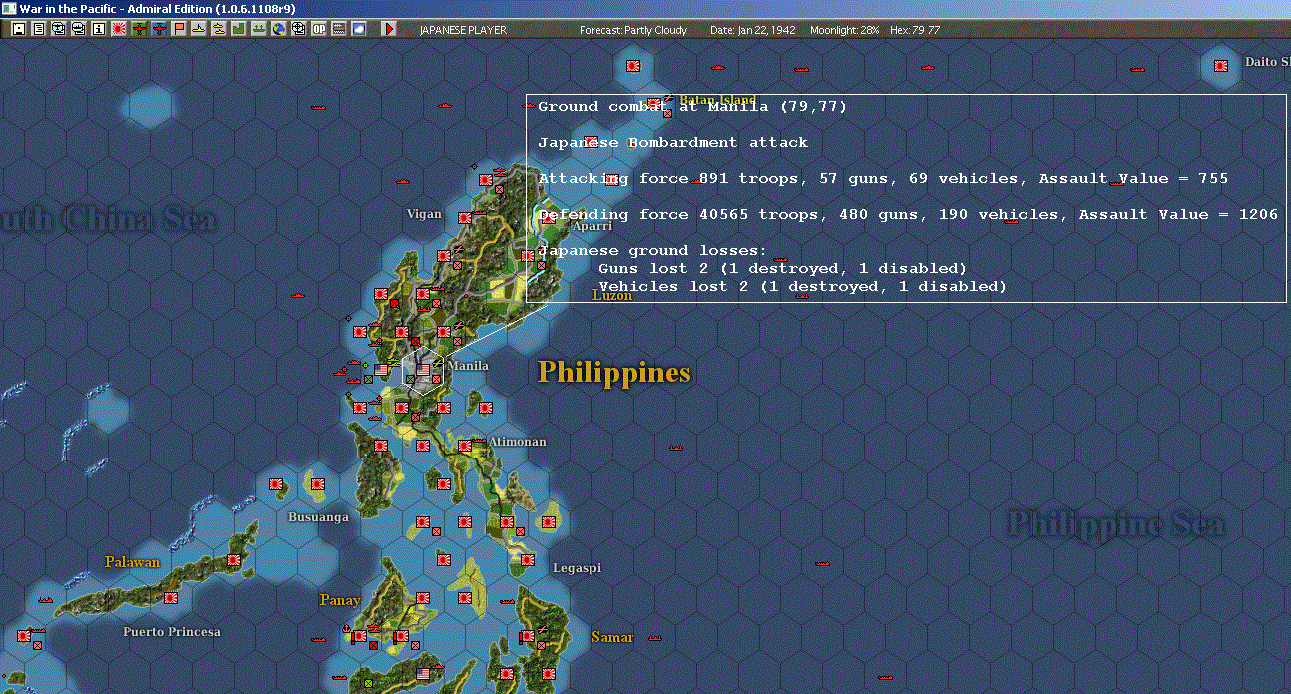The width and height of the screenshot is (1291, 694).
Task: Click the large Philippines map label
Action: [614, 372]
